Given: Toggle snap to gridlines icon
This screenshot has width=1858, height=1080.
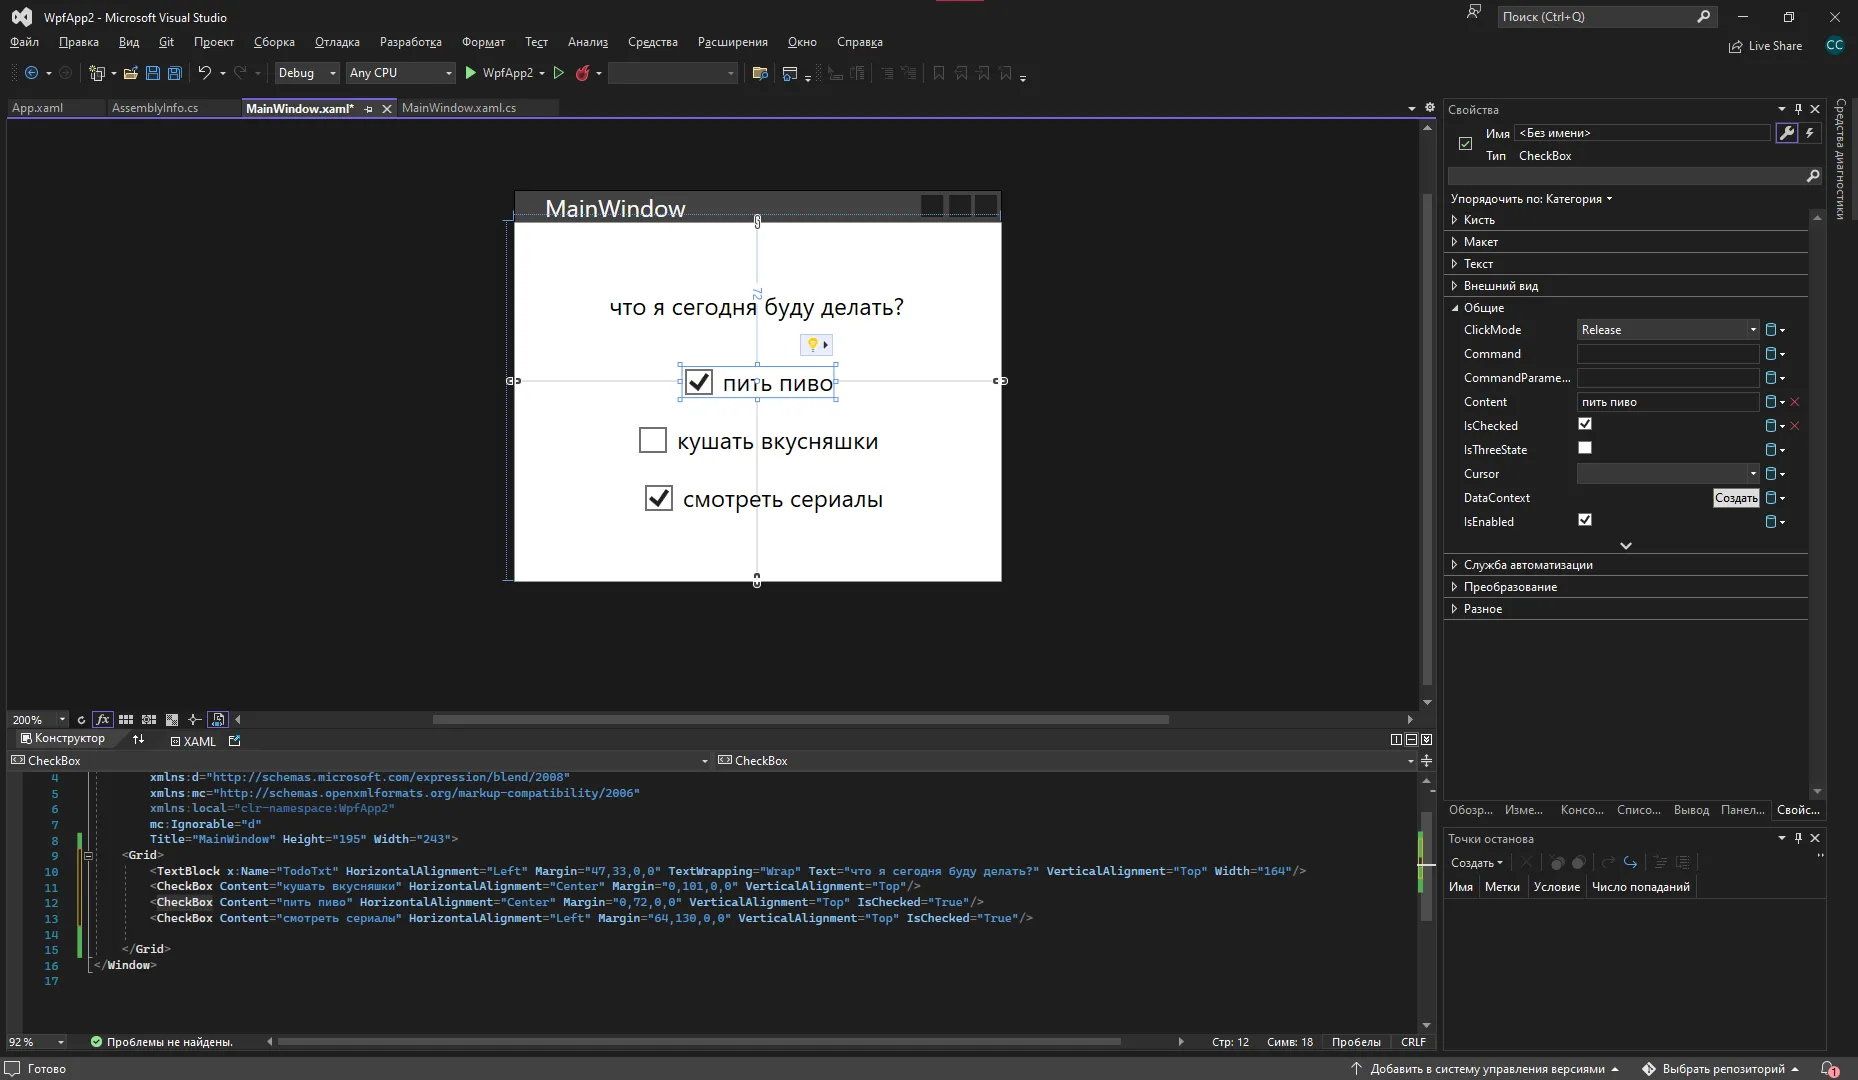Looking at the screenshot, I should pyautogui.click(x=149, y=720).
